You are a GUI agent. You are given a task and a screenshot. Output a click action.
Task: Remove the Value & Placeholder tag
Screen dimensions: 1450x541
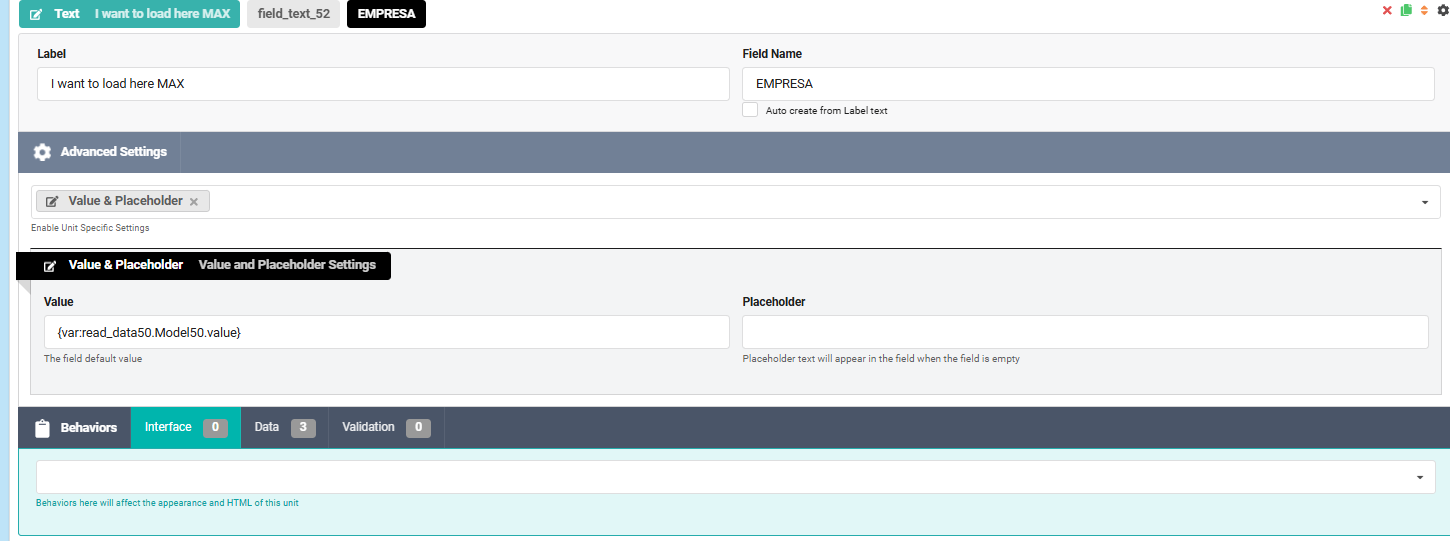[194, 202]
